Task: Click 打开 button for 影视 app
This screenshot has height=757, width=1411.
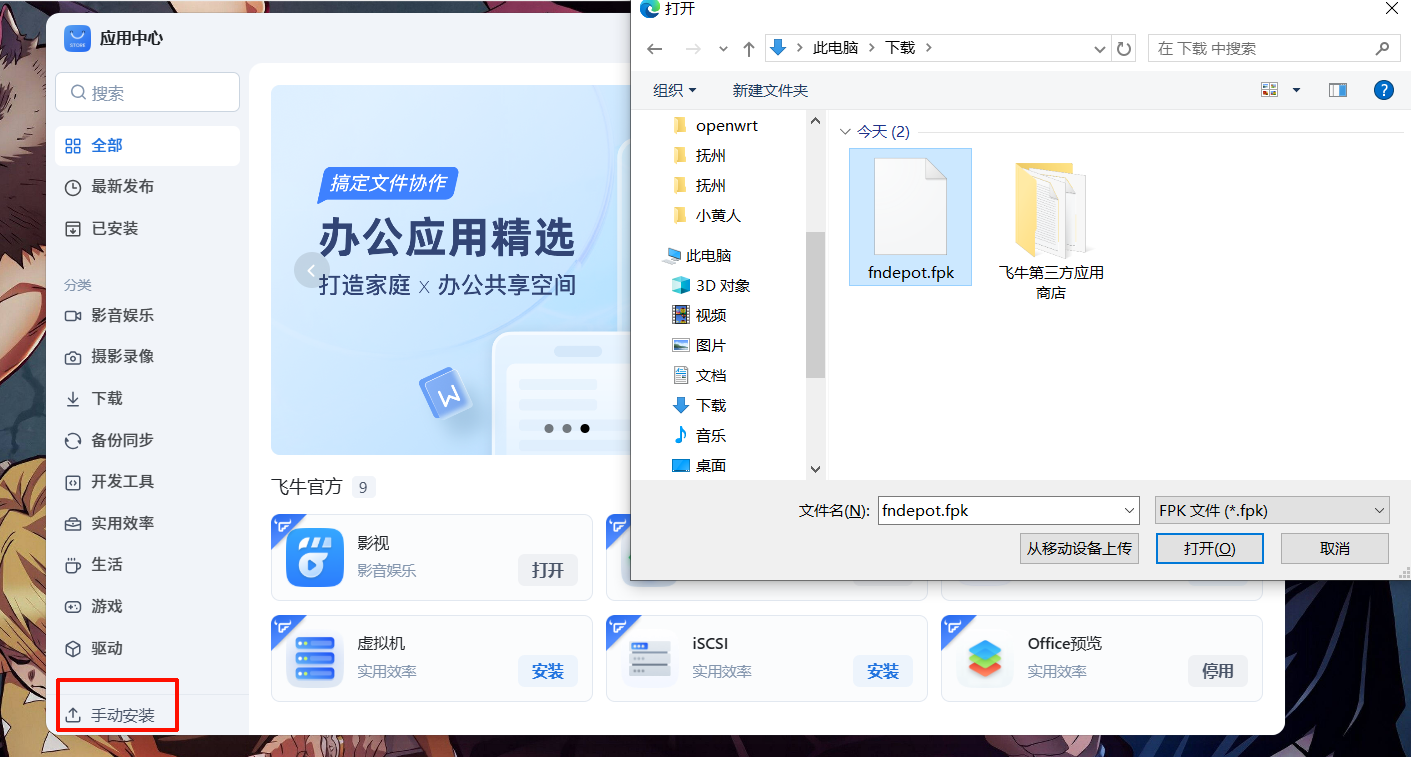Action: (x=548, y=570)
